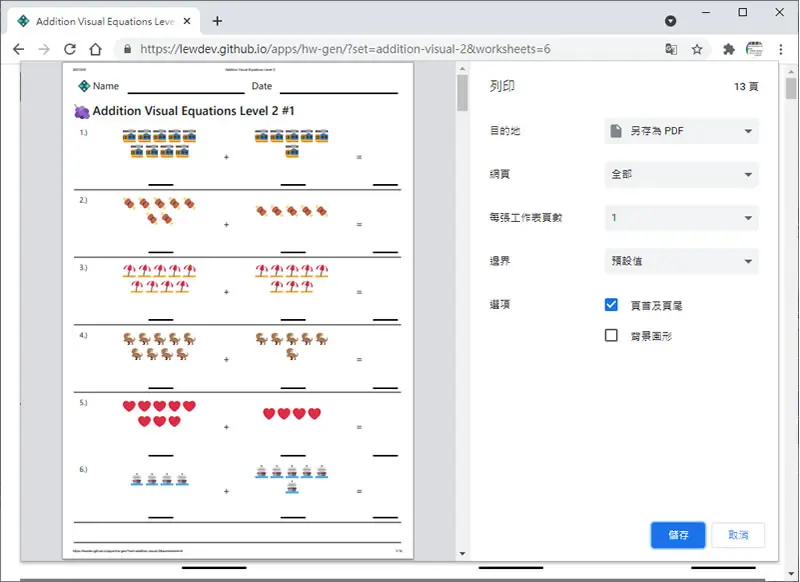Expand margins dropdown showing 預設值

tap(682, 261)
